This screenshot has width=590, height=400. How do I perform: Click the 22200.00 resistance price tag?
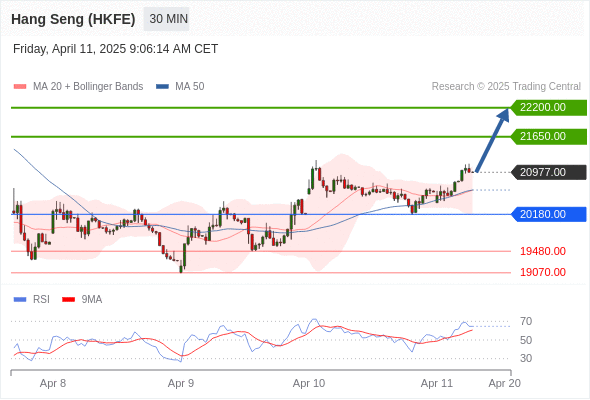coord(549,108)
